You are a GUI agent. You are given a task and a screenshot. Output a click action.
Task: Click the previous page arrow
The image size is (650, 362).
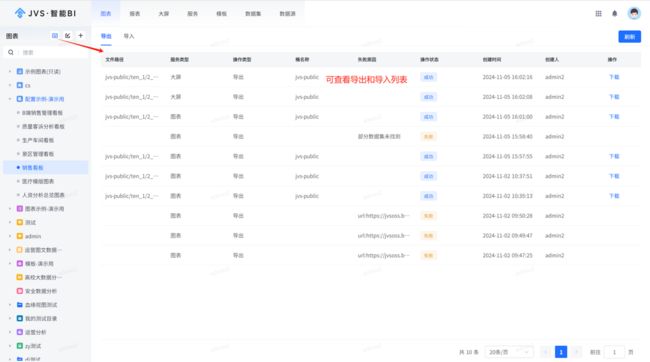coord(546,352)
